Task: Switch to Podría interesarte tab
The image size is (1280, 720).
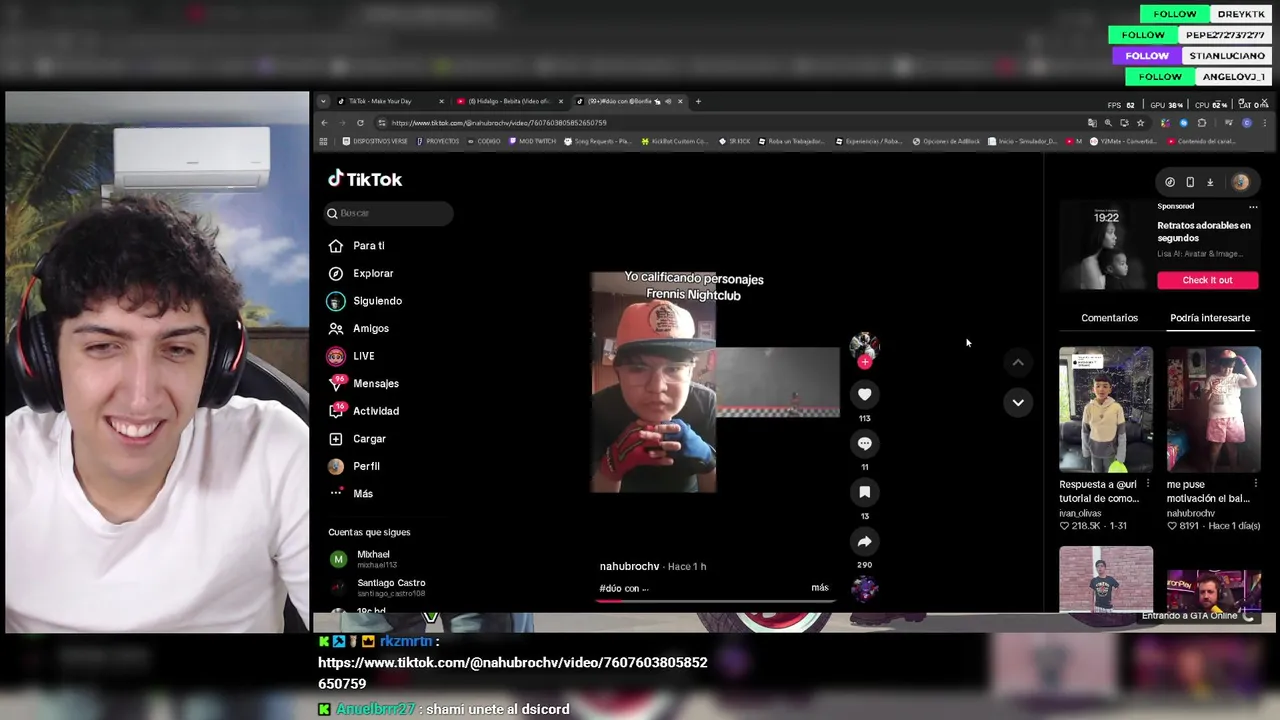Action: click(x=1210, y=318)
